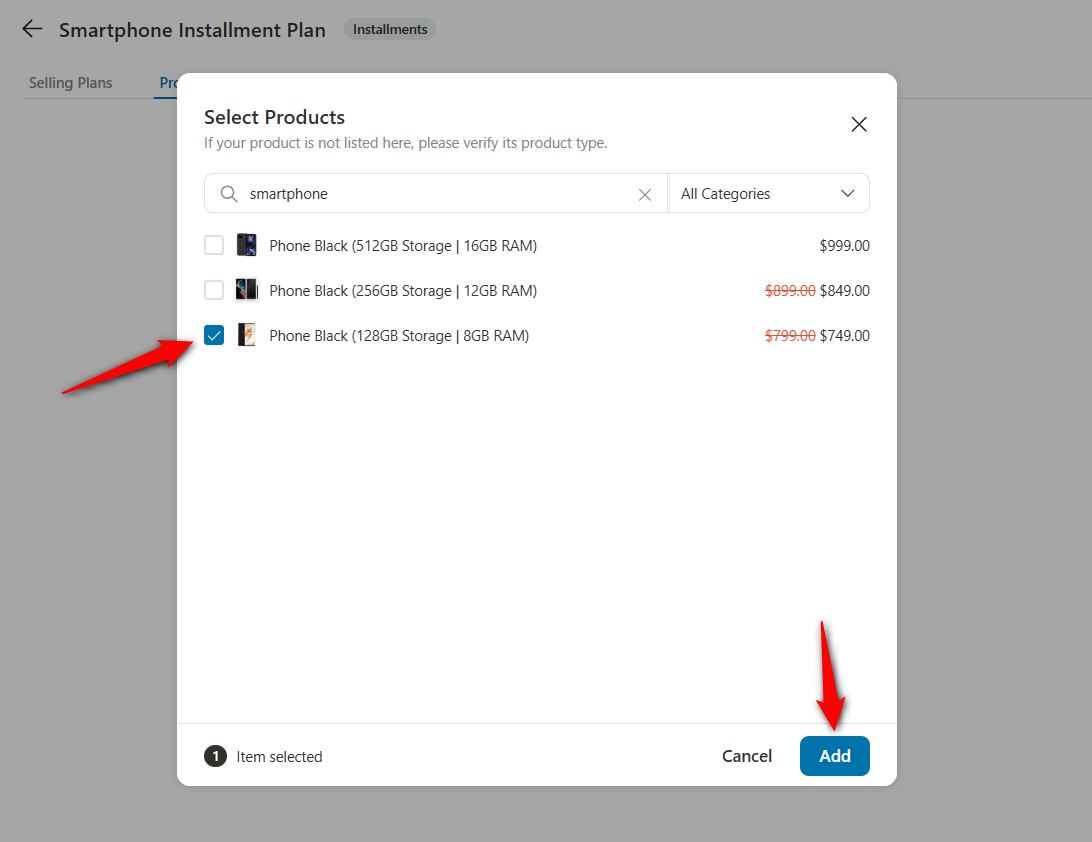Open the thumbnail of Phone Black 256GB Storage
This screenshot has height=842, width=1092.
point(246,290)
